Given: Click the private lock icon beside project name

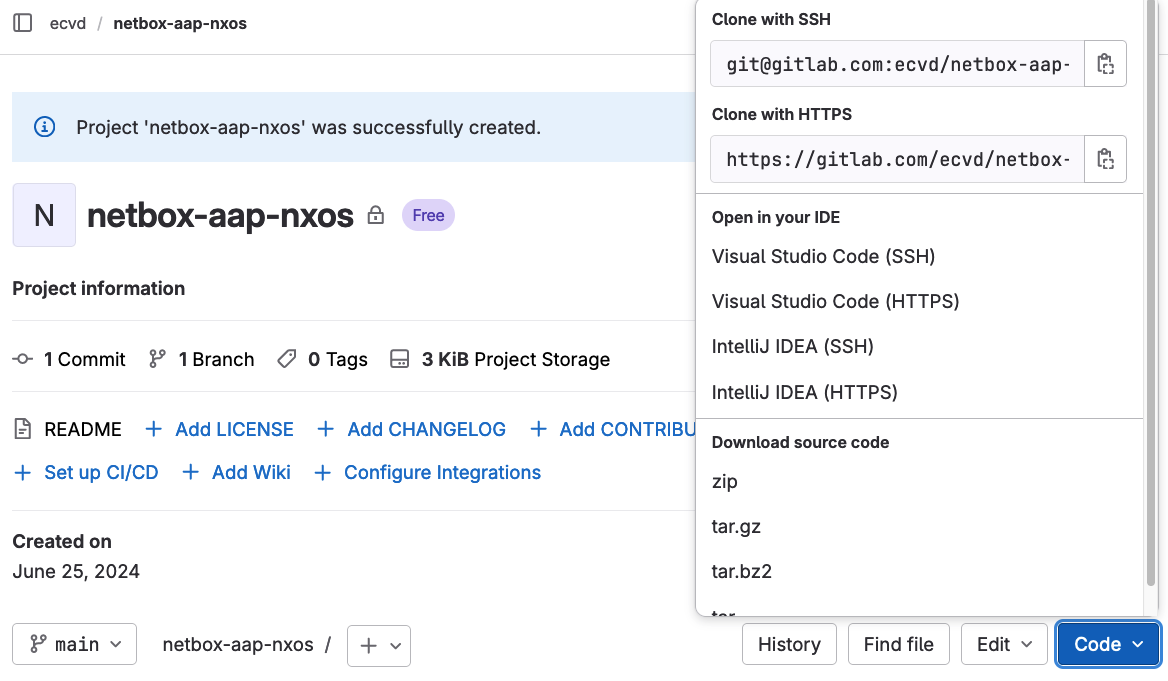Looking at the screenshot, I should pyautogui.click(x=375, y=215).
